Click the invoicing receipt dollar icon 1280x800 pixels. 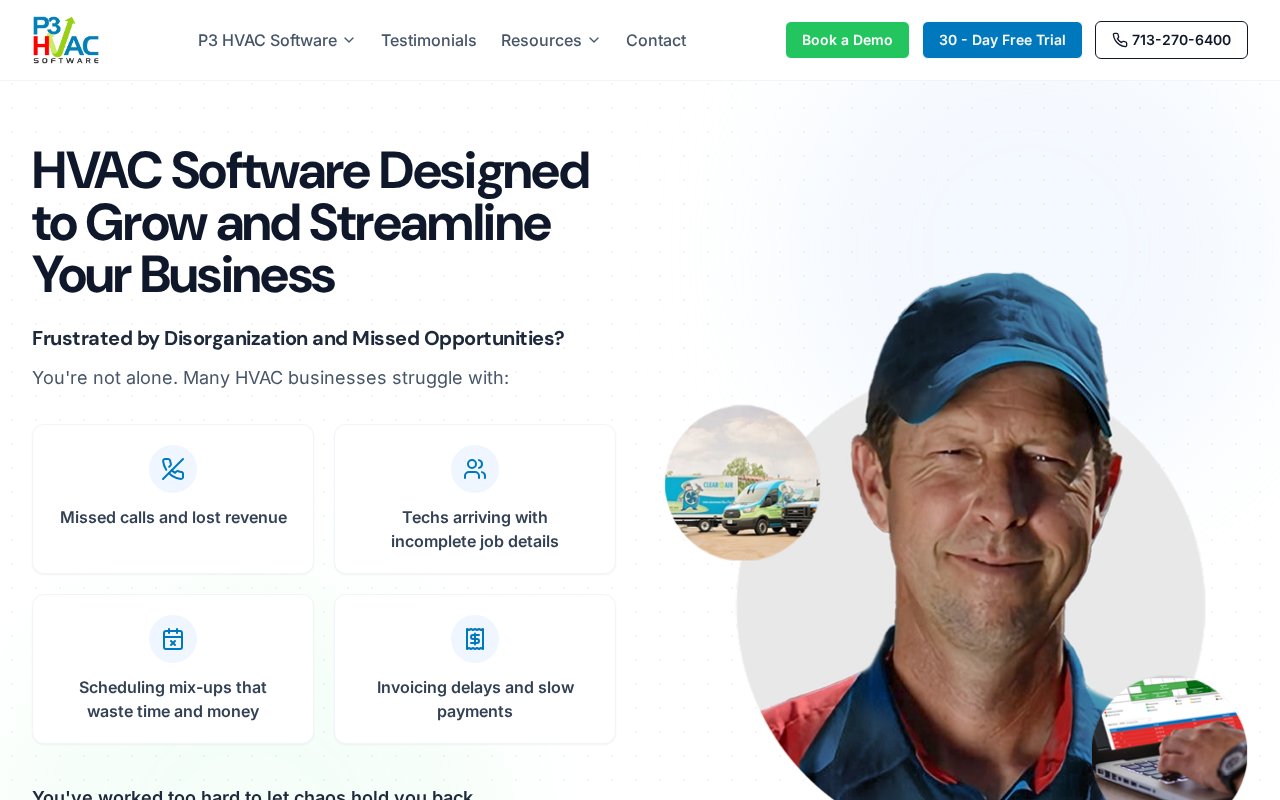tap(475, 639)
